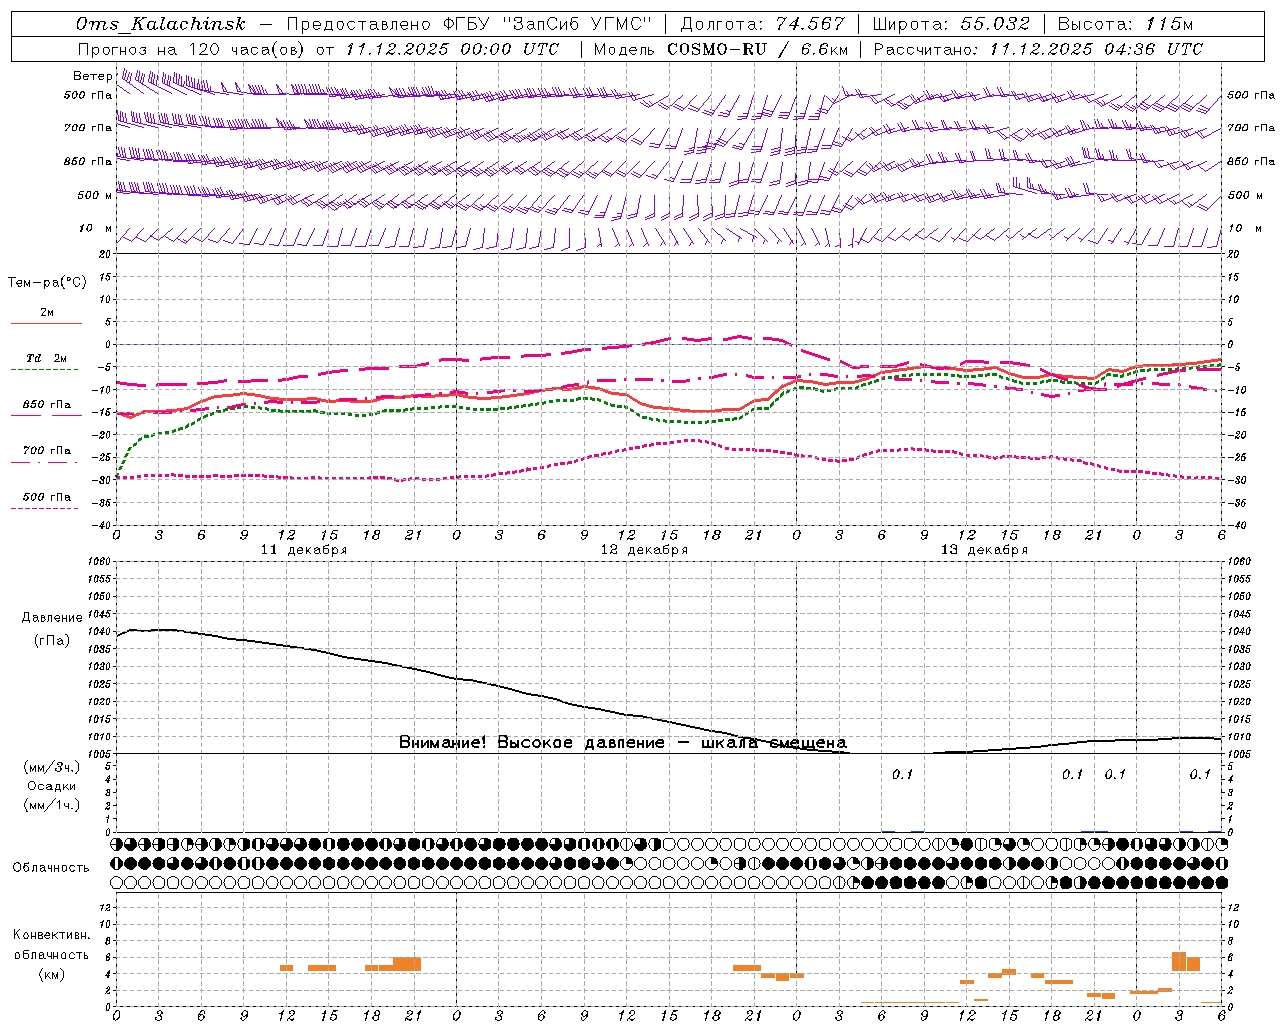The height and width of the screenshot is (1024, 1280).
Task: Click the Давление pressure chart title
Action: (52, 618)
